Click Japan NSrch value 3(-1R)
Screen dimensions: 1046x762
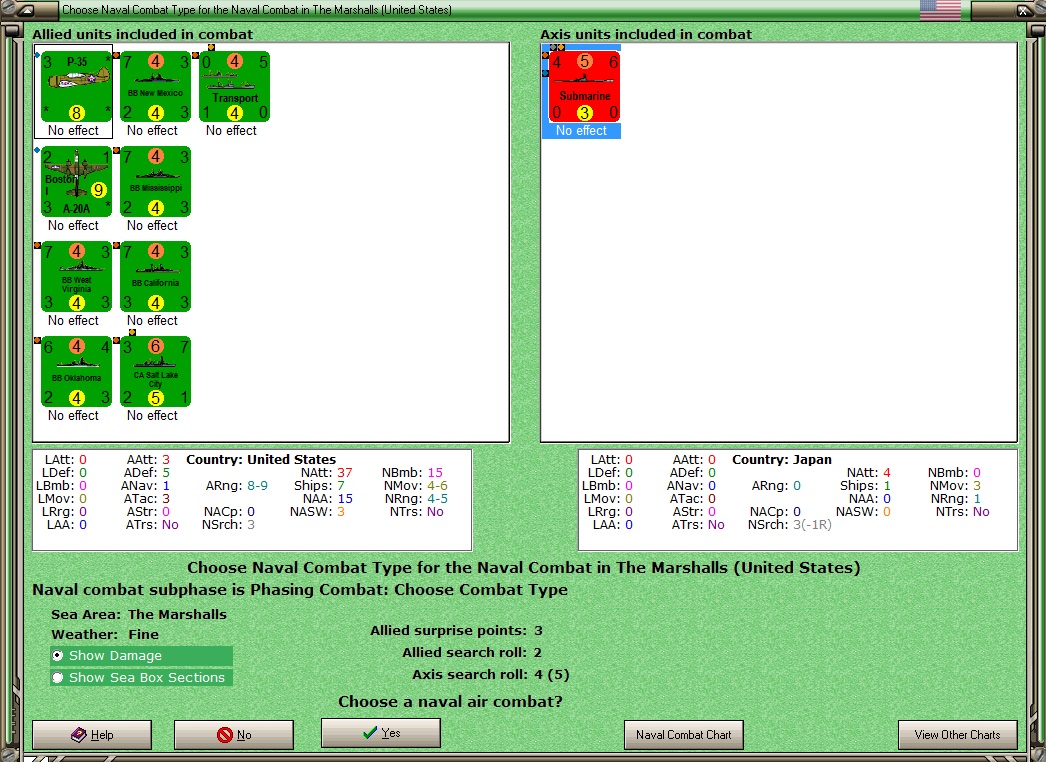[812, 524]
